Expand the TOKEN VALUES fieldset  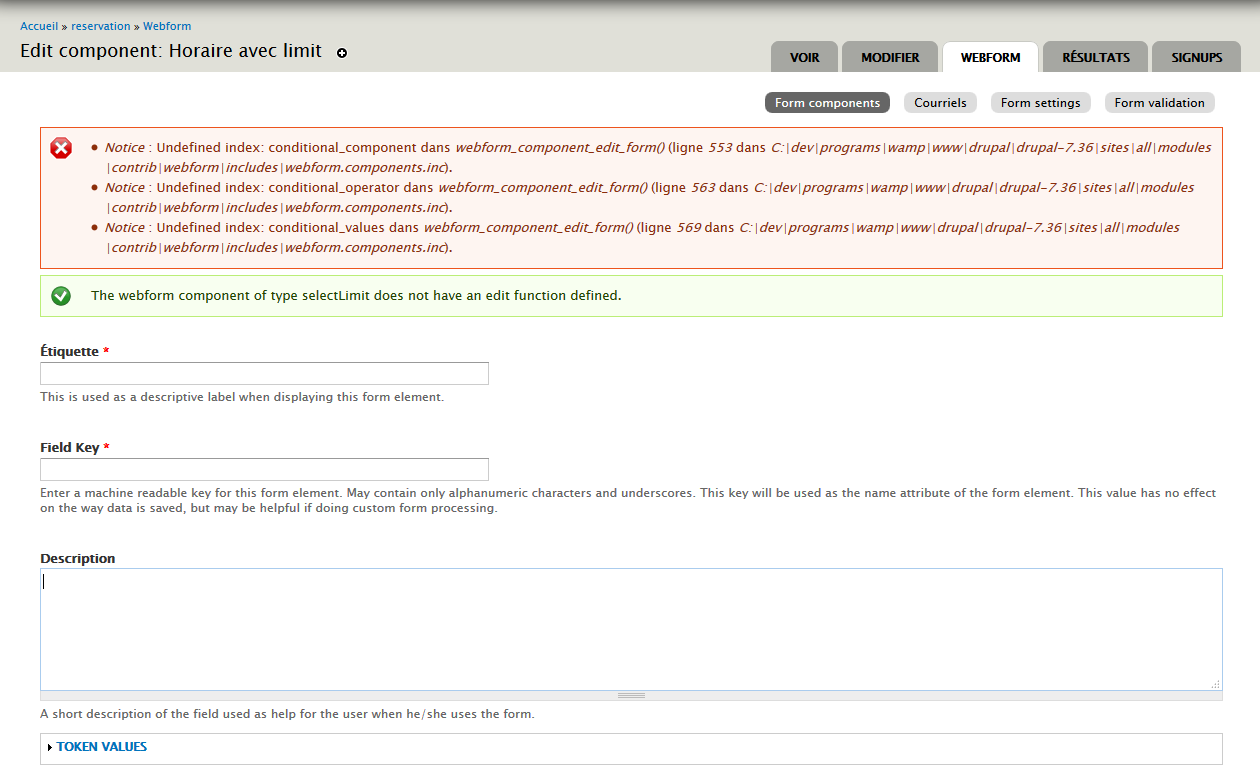(x=102, y=747)
